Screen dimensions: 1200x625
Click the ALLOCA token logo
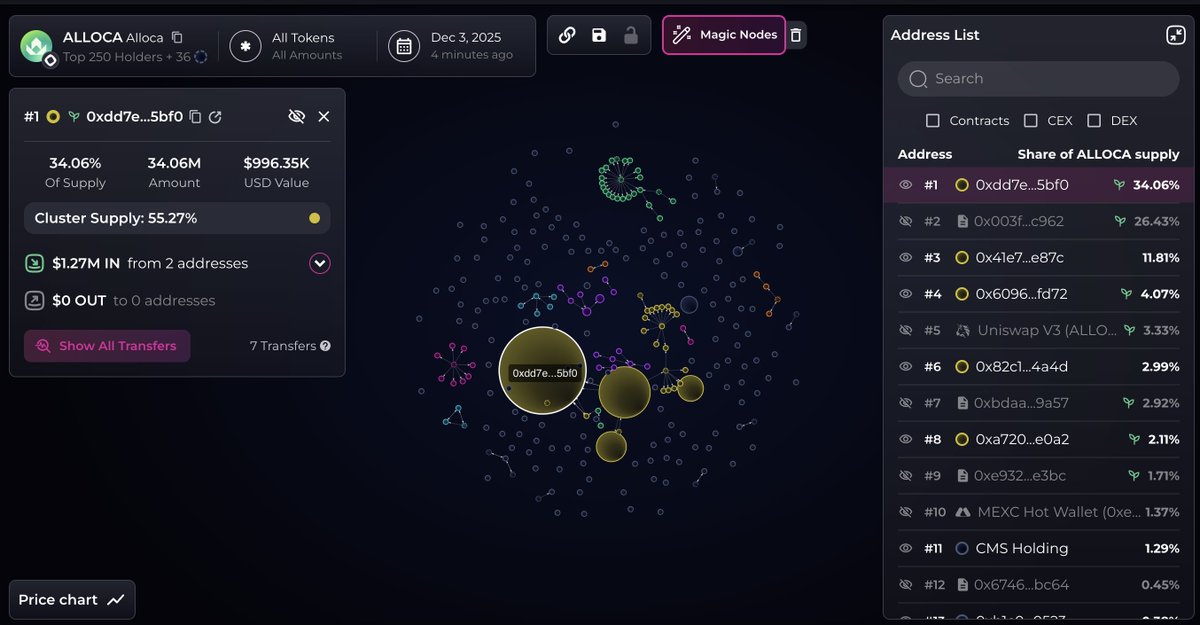(x=37, y=46)
